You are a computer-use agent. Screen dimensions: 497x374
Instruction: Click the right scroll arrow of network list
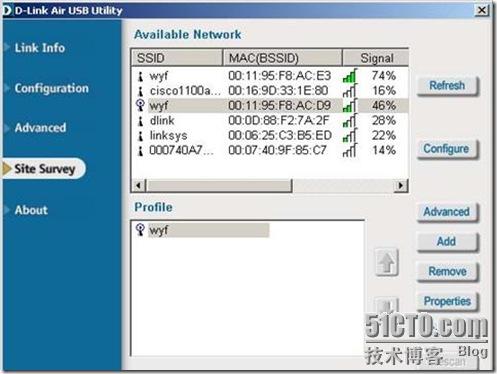(x=401, y=185)
